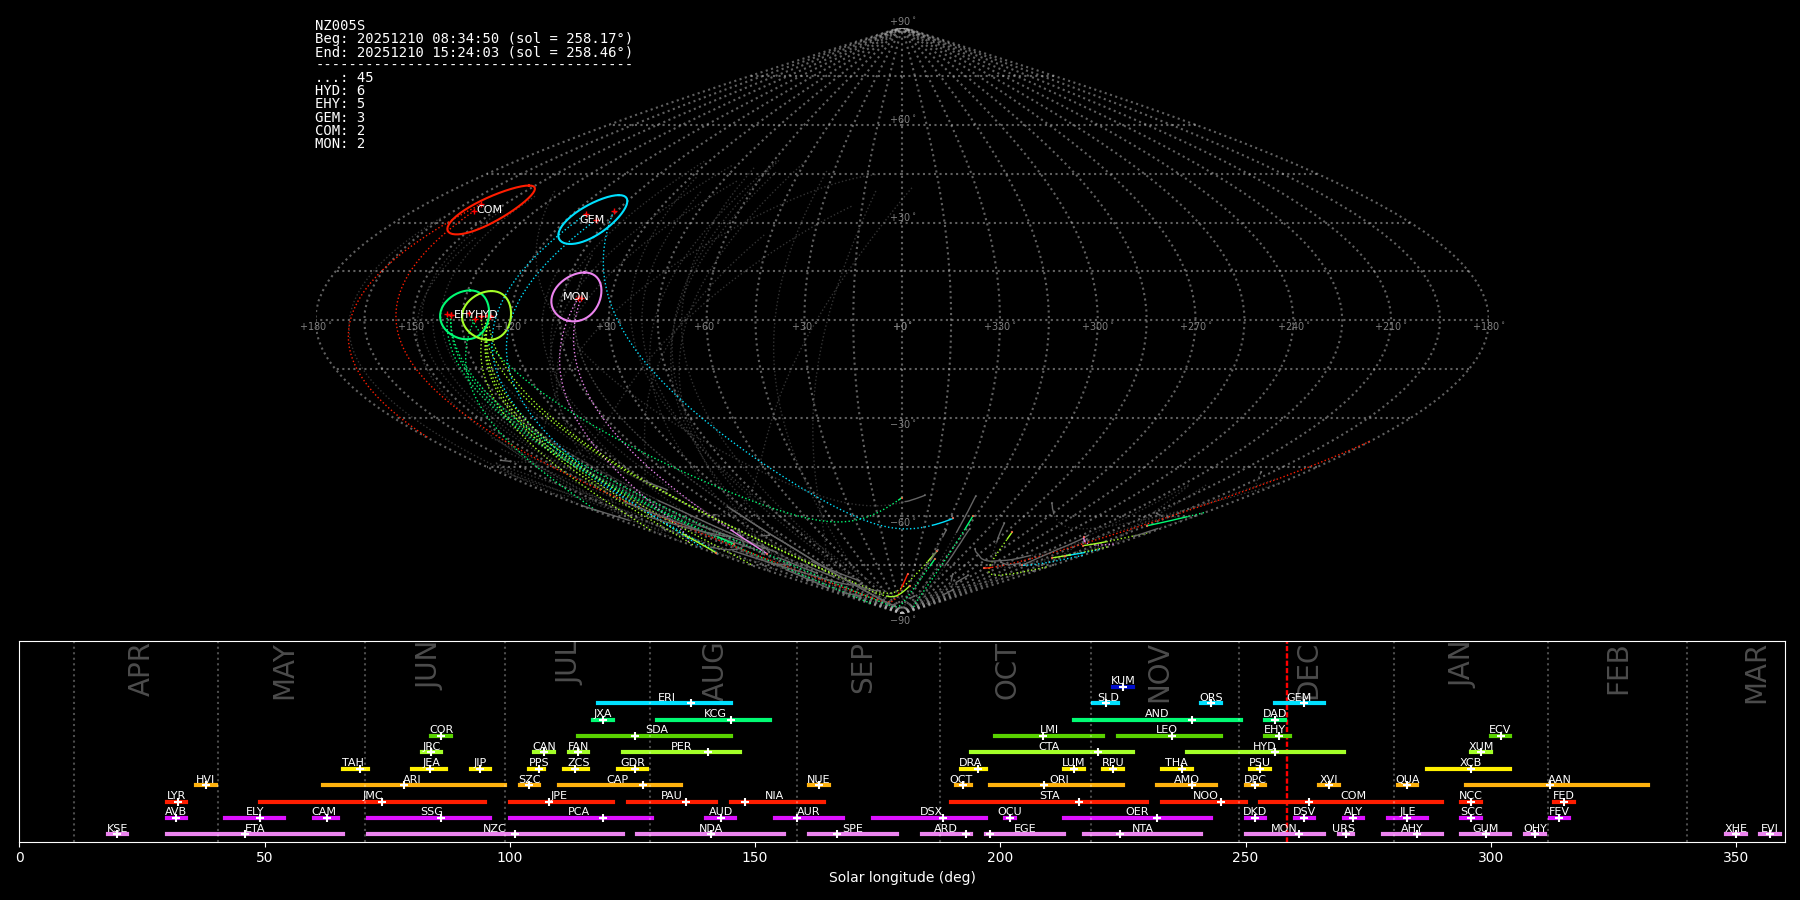Click the 'HYD: 6' count in the legend
1800x900 pixels.
click(340, 91)
